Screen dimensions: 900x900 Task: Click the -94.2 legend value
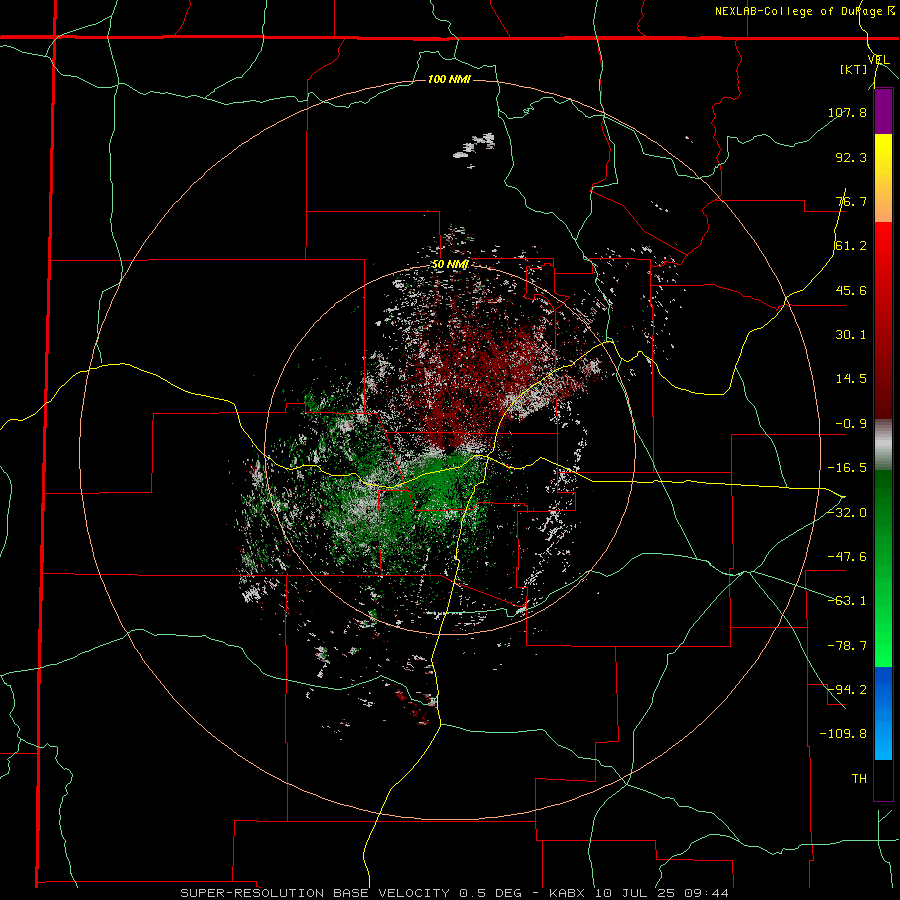847,690
